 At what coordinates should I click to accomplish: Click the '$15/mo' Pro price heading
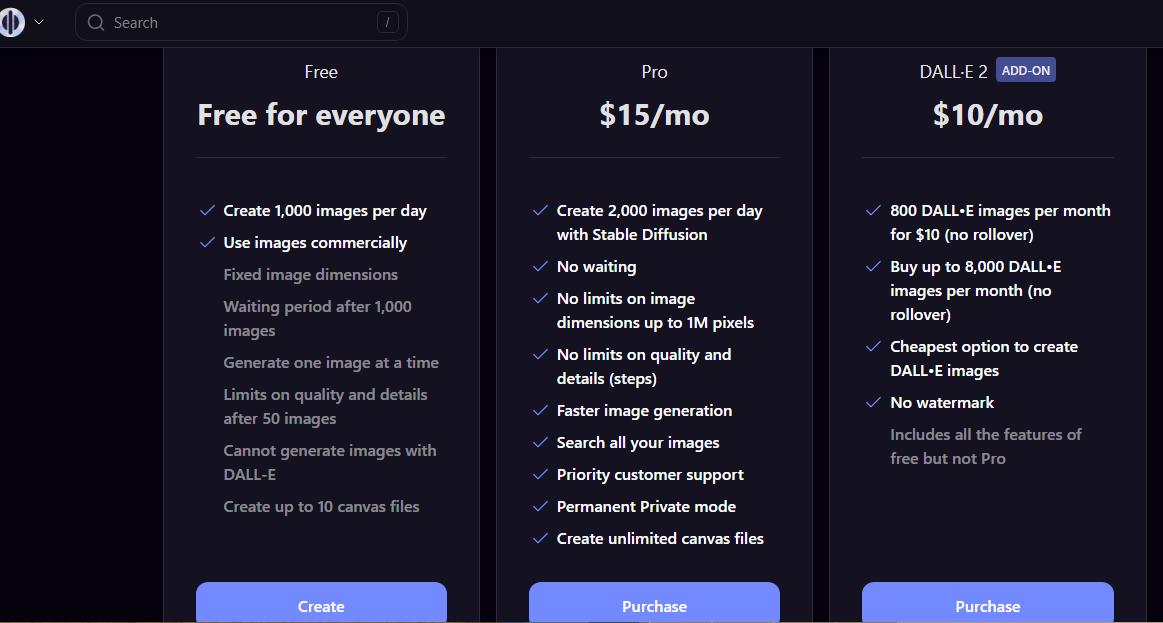coord(654,115)
